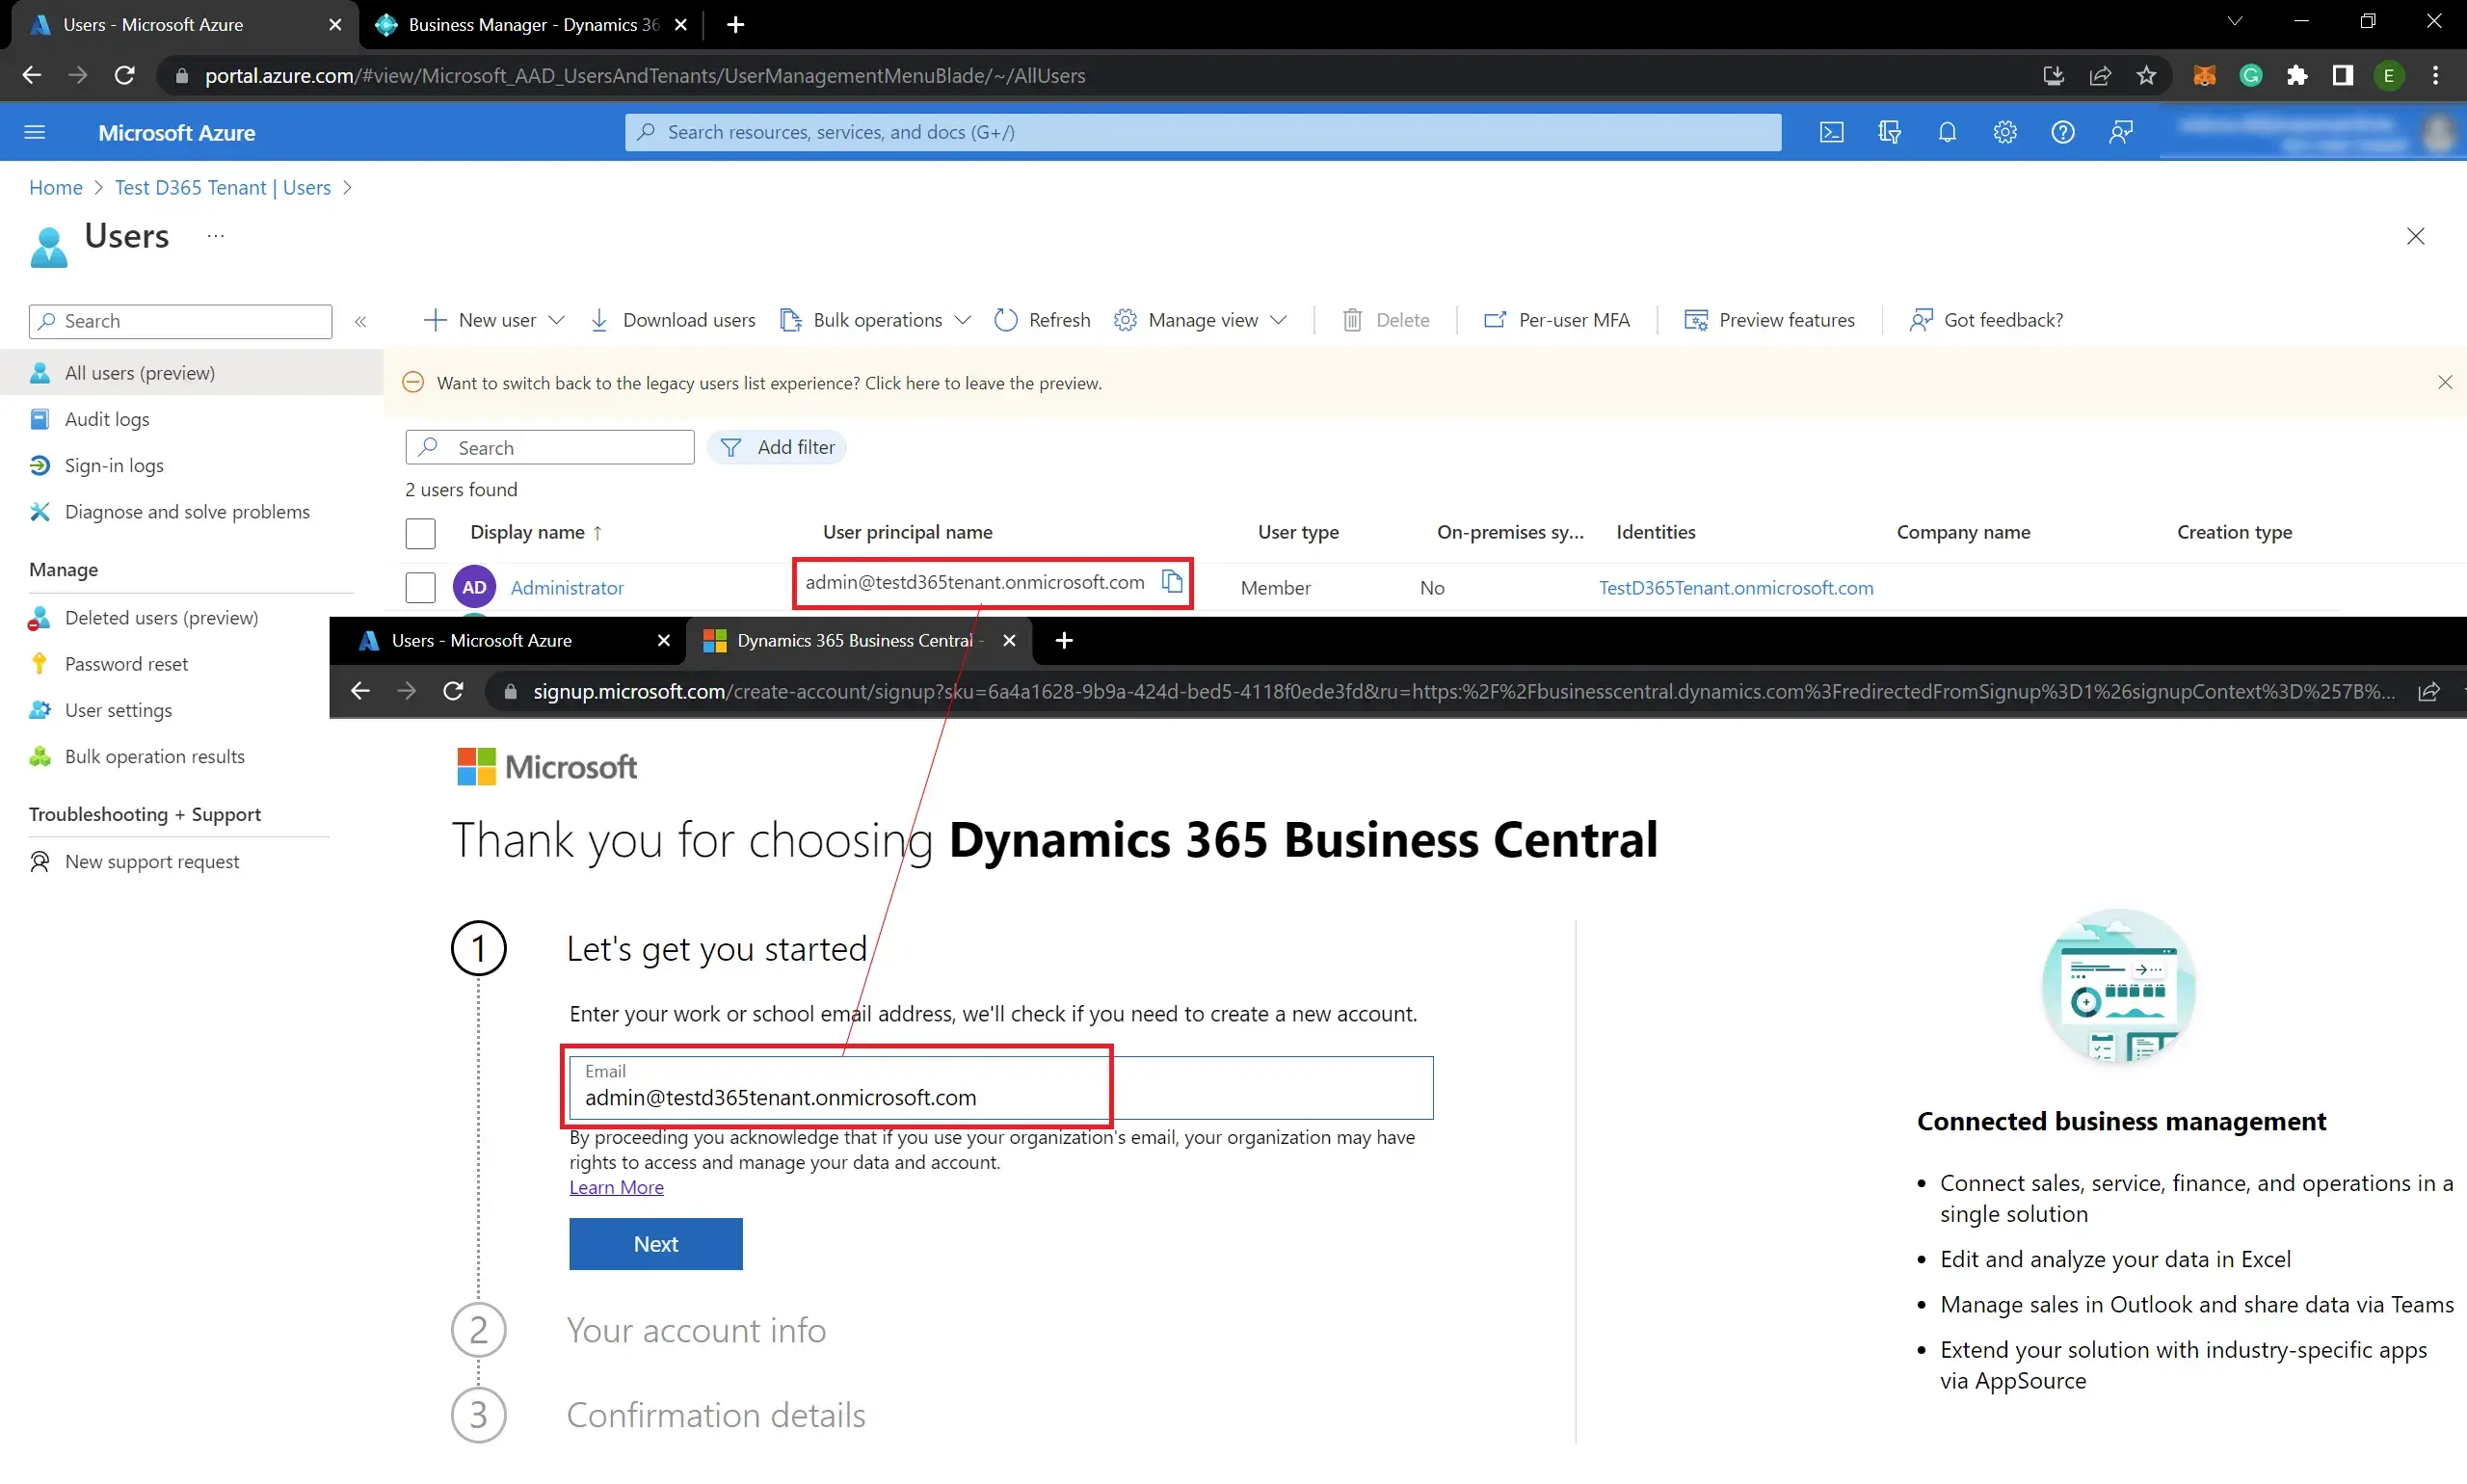Open Audit logs
This screenshot has width=2467, height=1484.
click(x=107, y=419)
